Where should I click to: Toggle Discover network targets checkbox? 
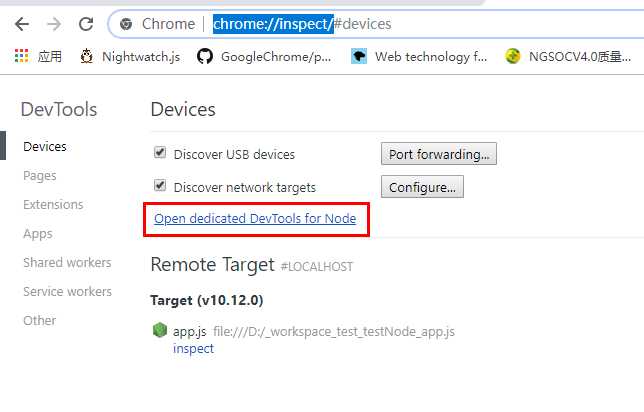159,186
